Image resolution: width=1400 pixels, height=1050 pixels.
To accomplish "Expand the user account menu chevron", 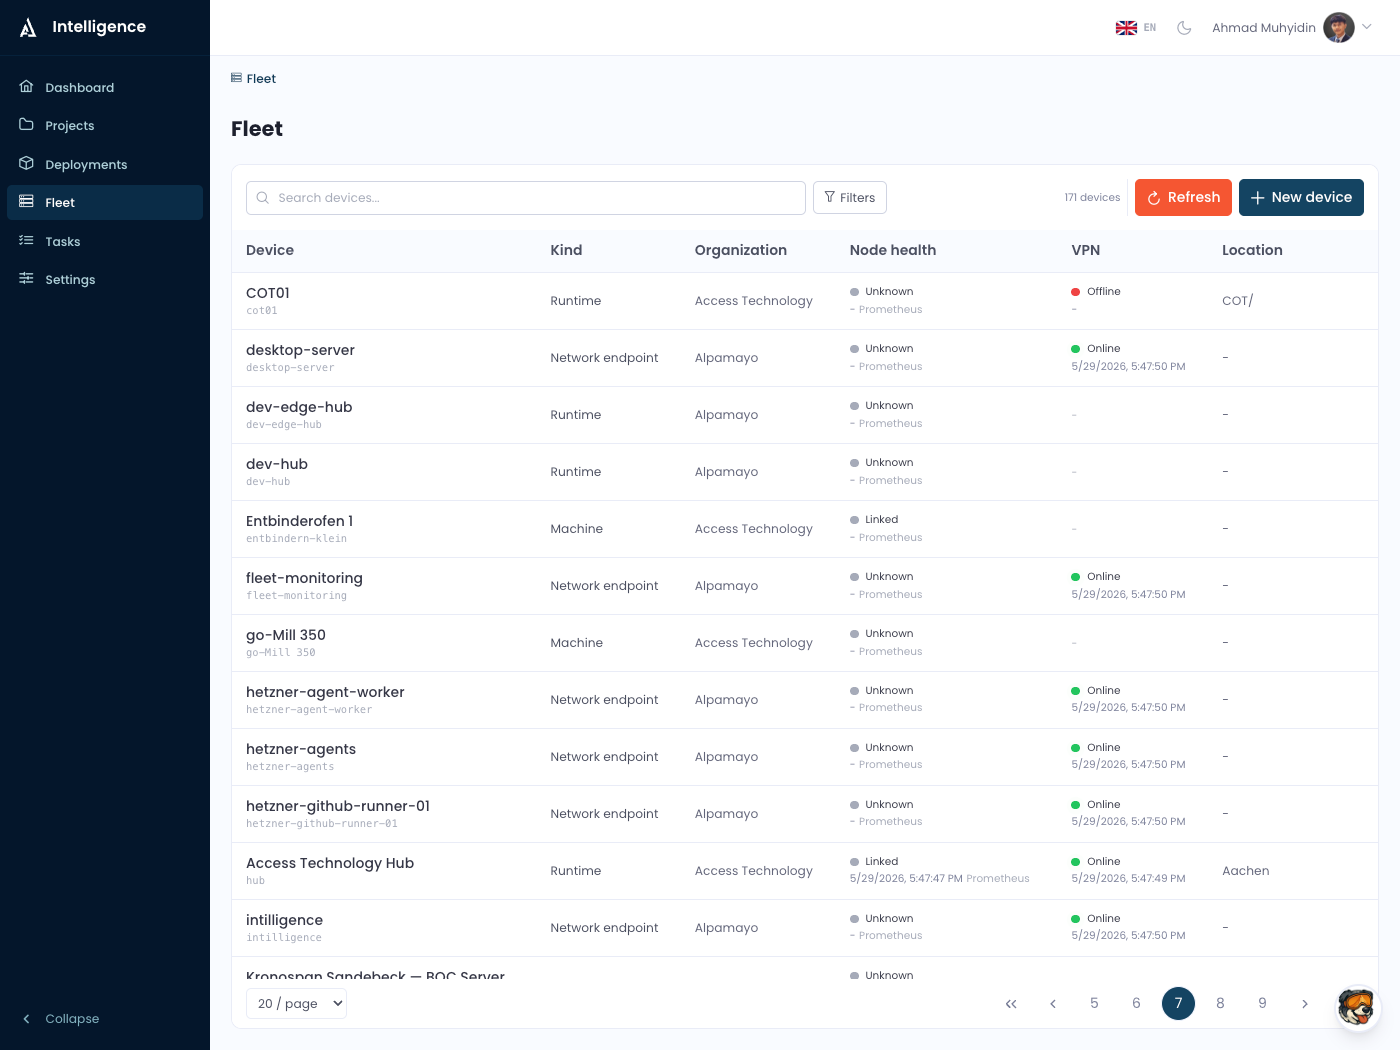I will coord(1367,28).
